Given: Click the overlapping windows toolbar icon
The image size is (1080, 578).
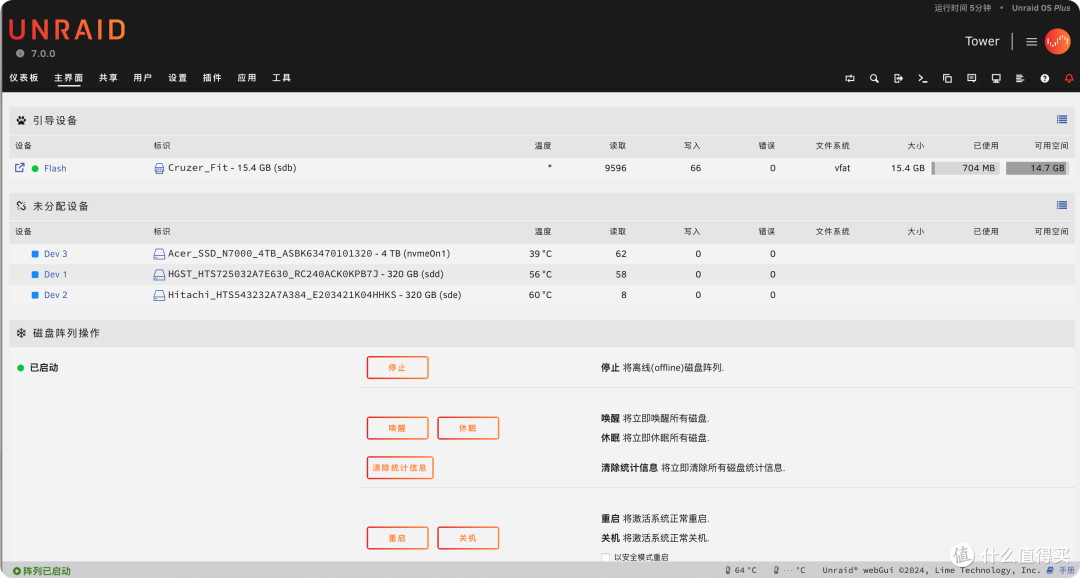Looking at the screenshot, I should coord(947,79).
